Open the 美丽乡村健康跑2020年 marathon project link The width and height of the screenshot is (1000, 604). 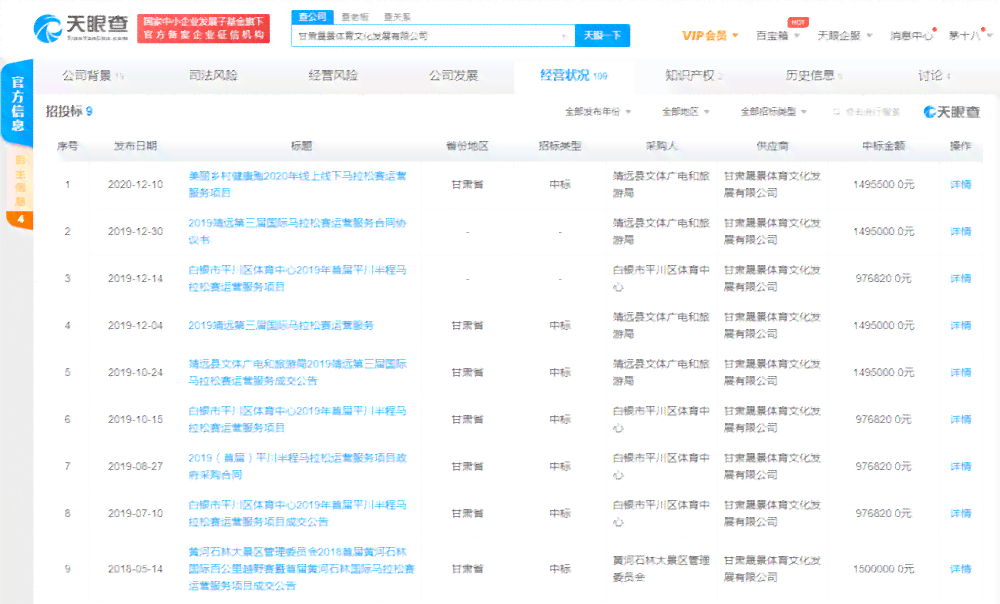pyautogui.click(x=297, y=184)
